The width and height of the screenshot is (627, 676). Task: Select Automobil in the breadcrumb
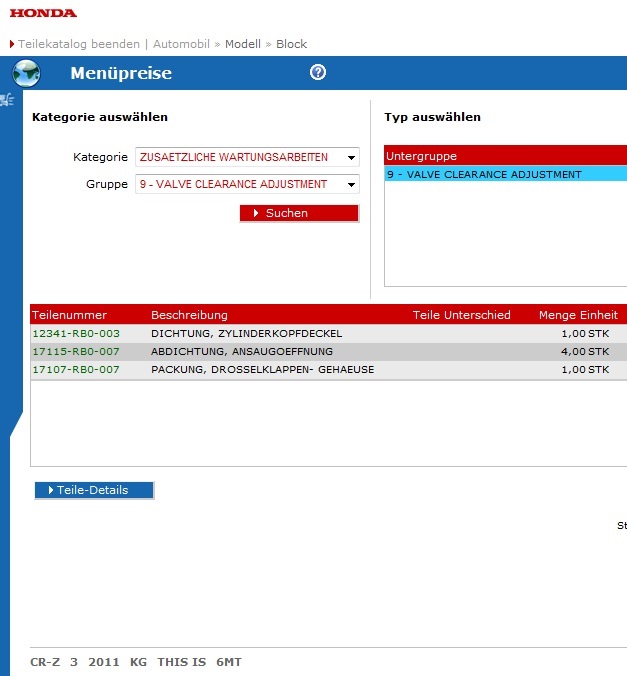[x=180, y=44]
